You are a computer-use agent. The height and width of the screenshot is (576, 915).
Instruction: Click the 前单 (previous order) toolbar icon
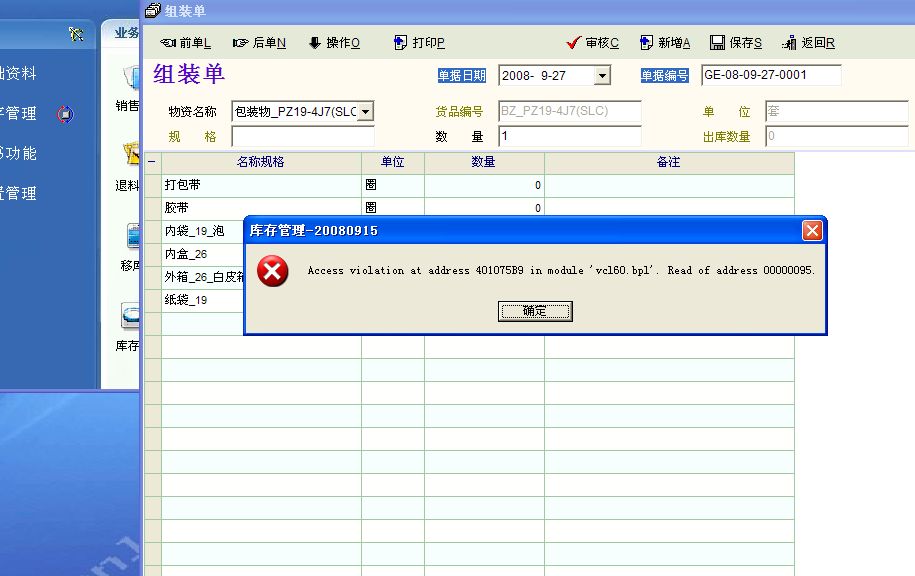(168, 43)
